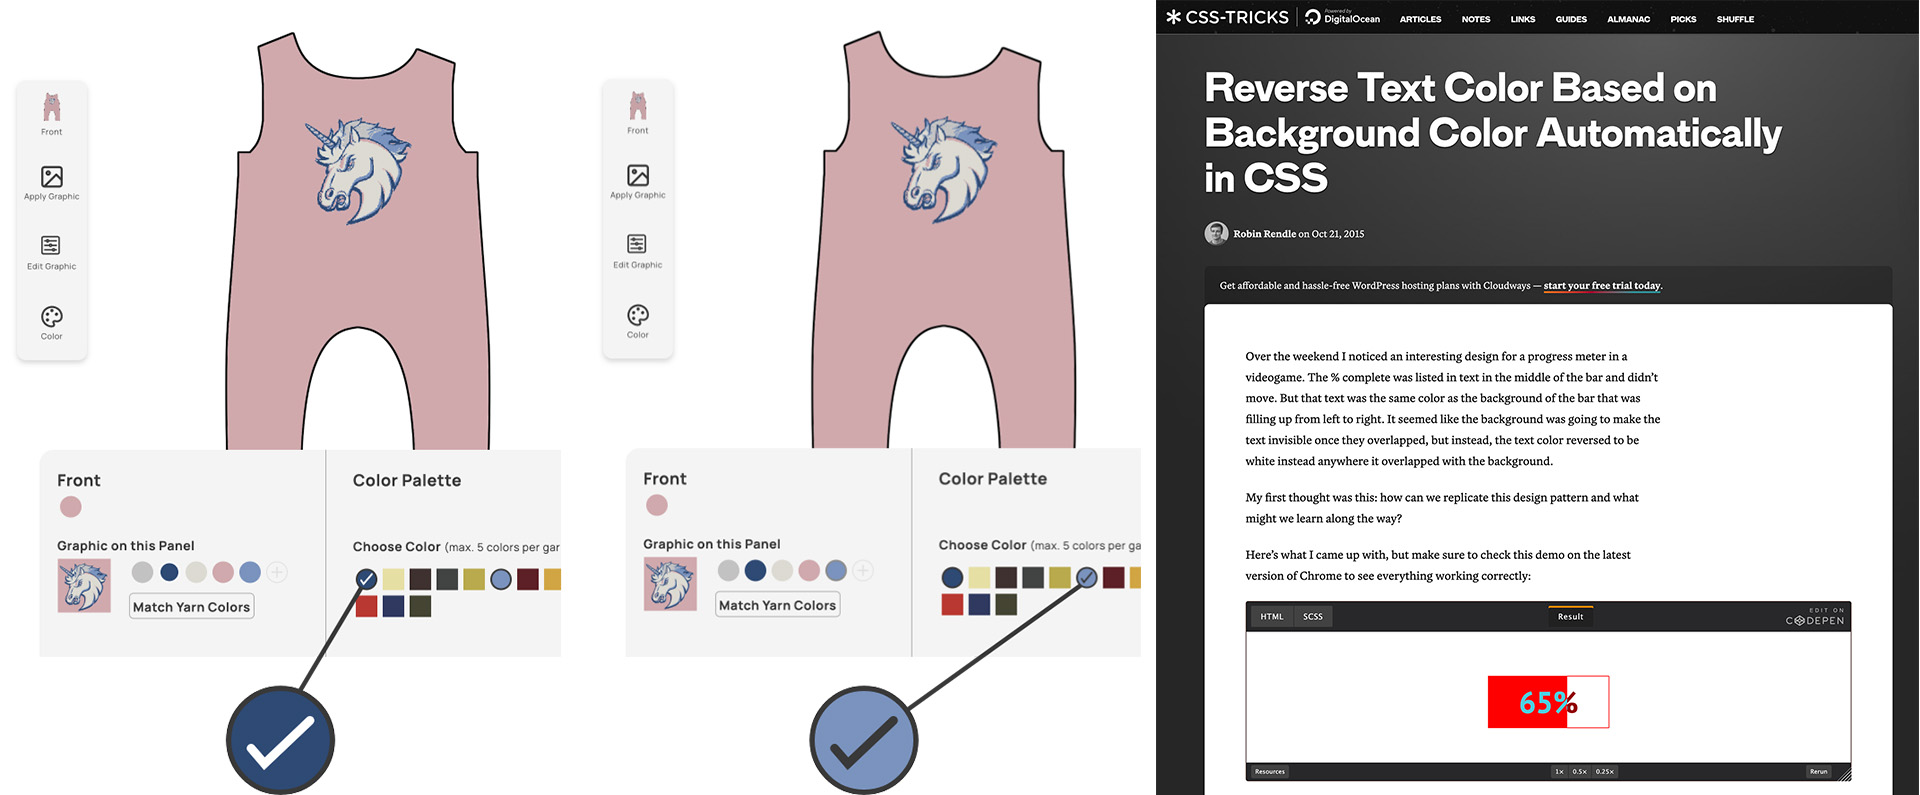Switch to the HTML tab in CodePen
The height and width of the screenshot is (795, 1920).
tap(1272, 617)
